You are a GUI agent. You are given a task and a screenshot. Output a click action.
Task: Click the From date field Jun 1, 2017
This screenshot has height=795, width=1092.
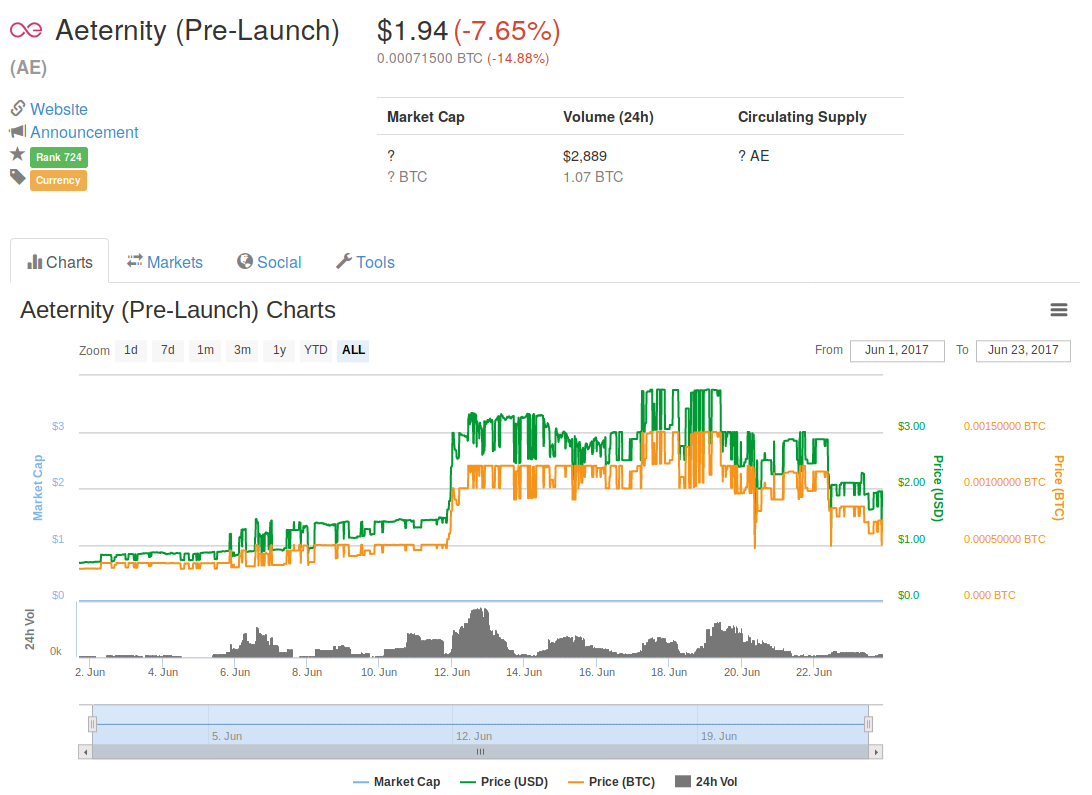(897, 350)
